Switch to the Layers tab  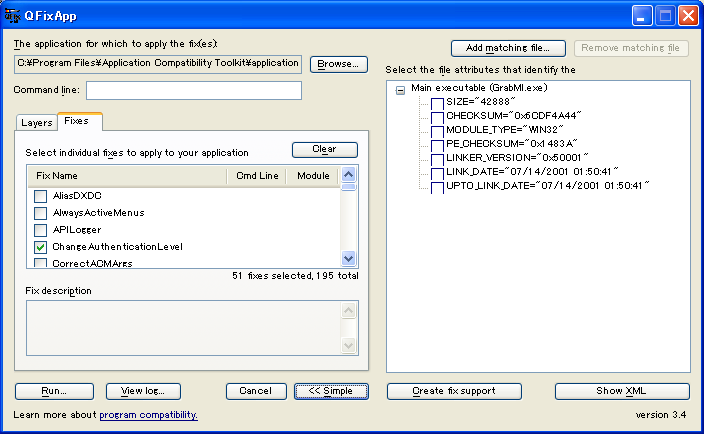[x=37, y=123]
